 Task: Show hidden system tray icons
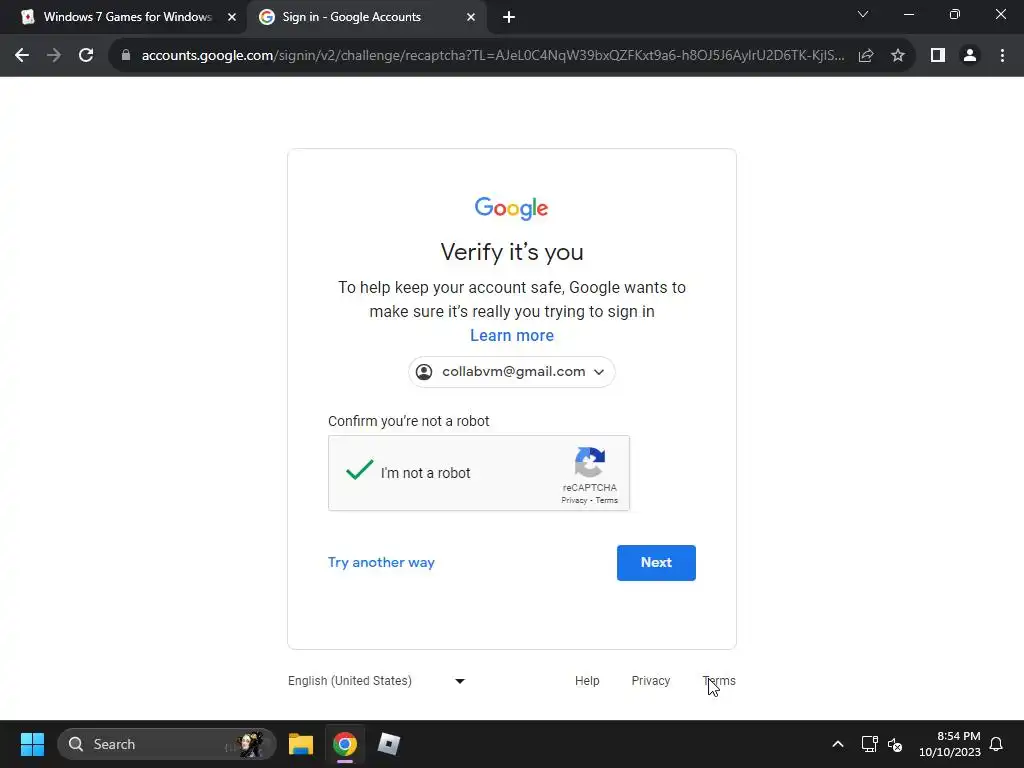click(838, 744)
